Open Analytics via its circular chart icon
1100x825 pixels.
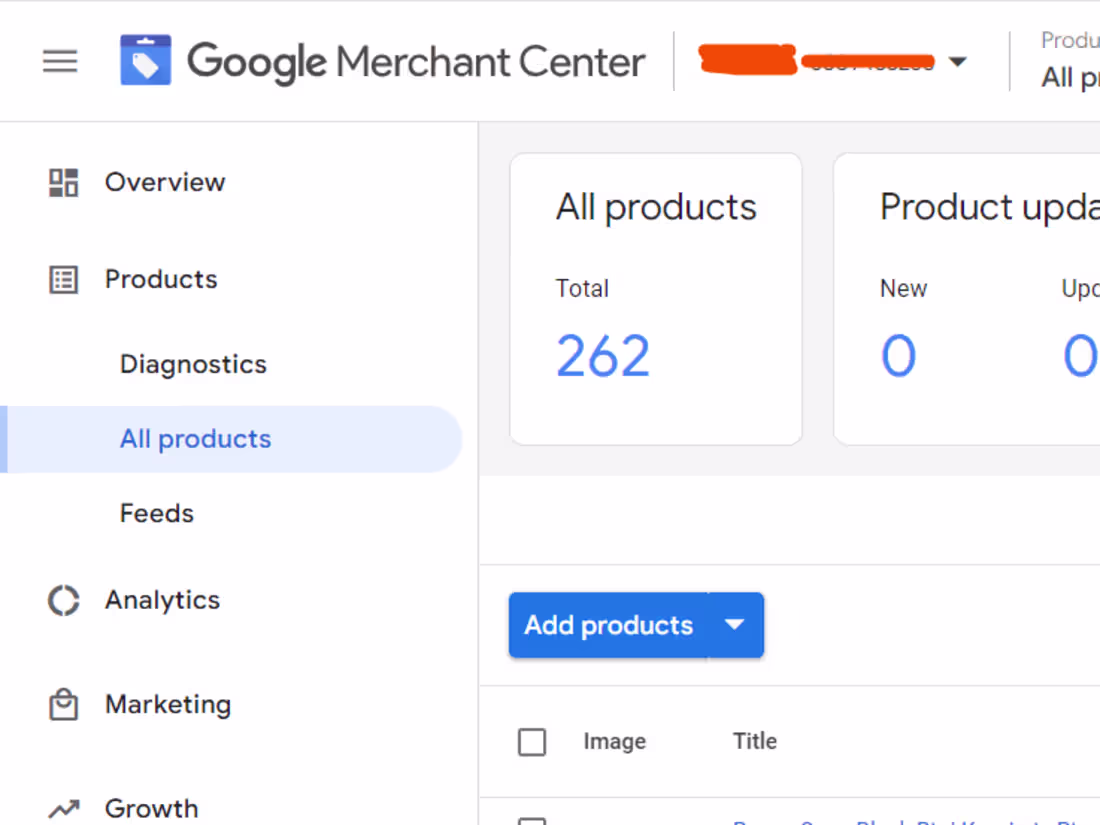tap(63, 600)
